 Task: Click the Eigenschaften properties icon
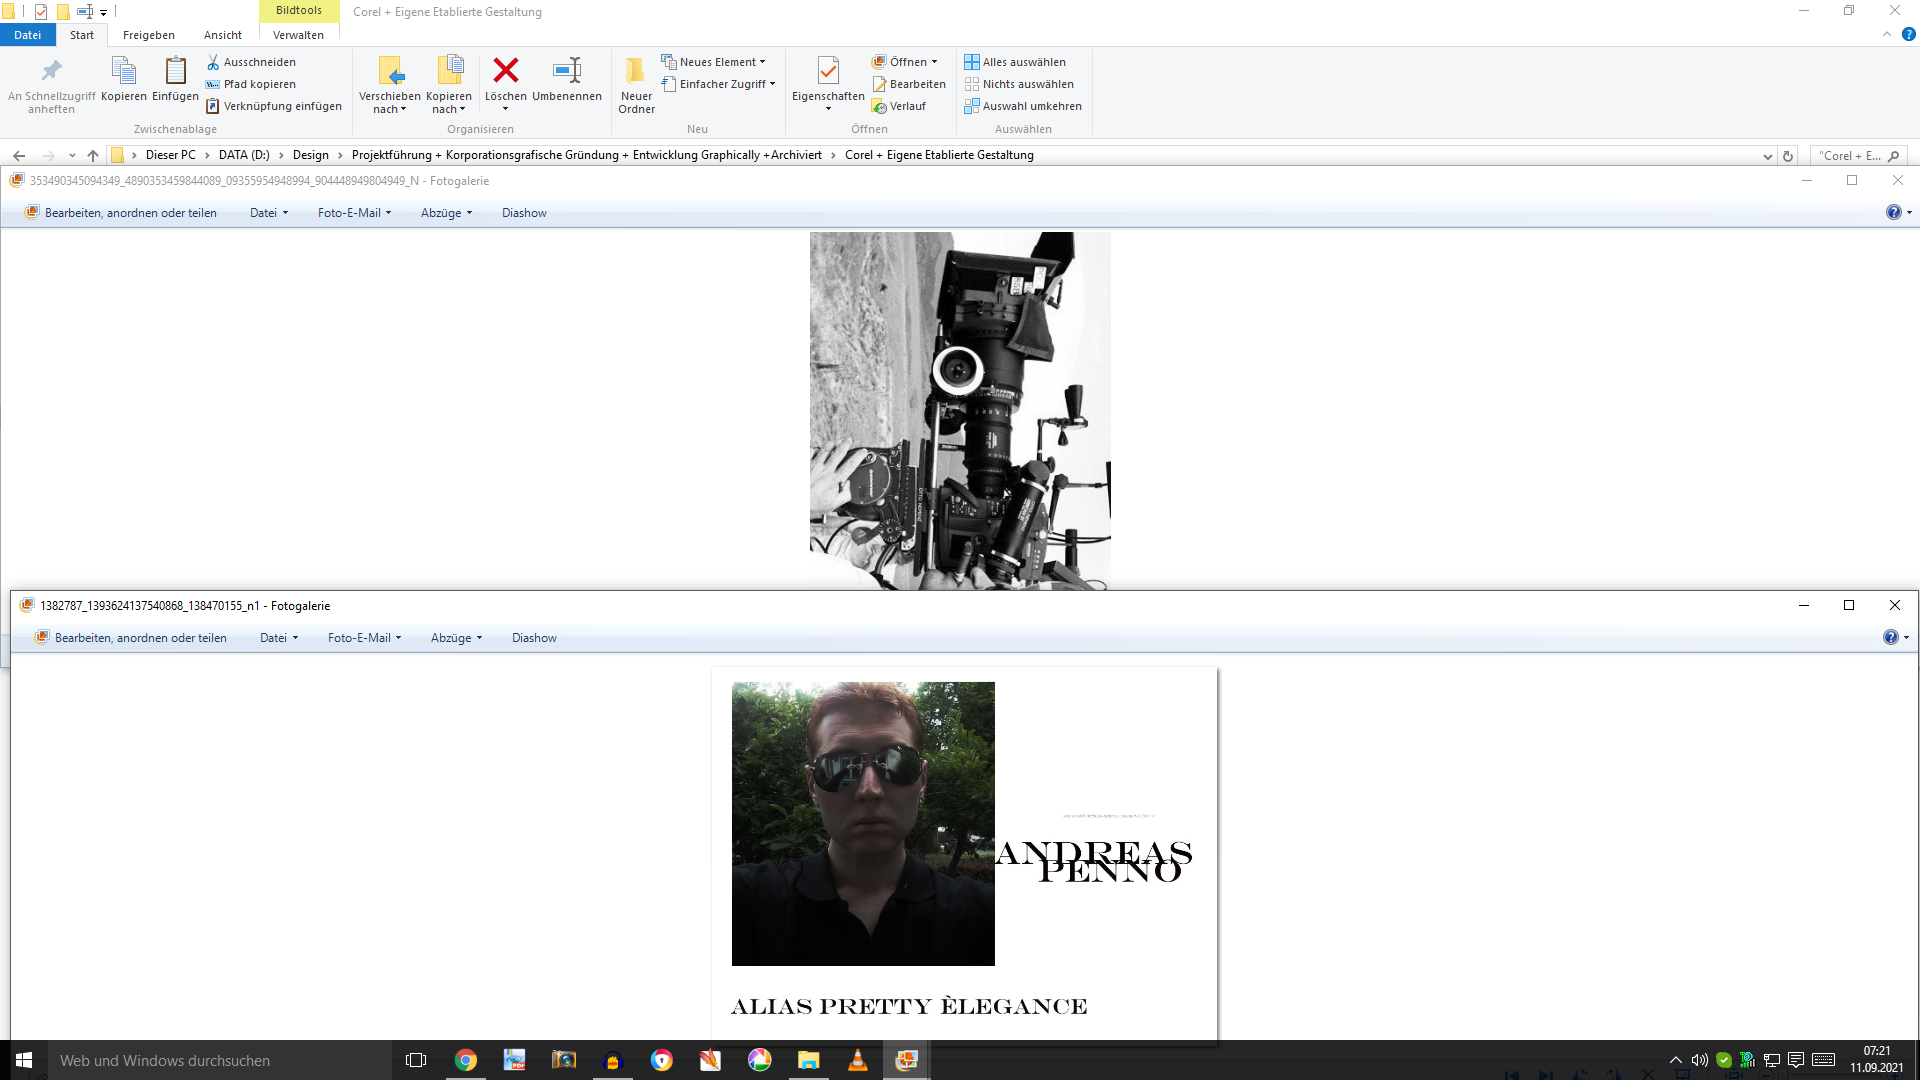[x=828, y=71]
